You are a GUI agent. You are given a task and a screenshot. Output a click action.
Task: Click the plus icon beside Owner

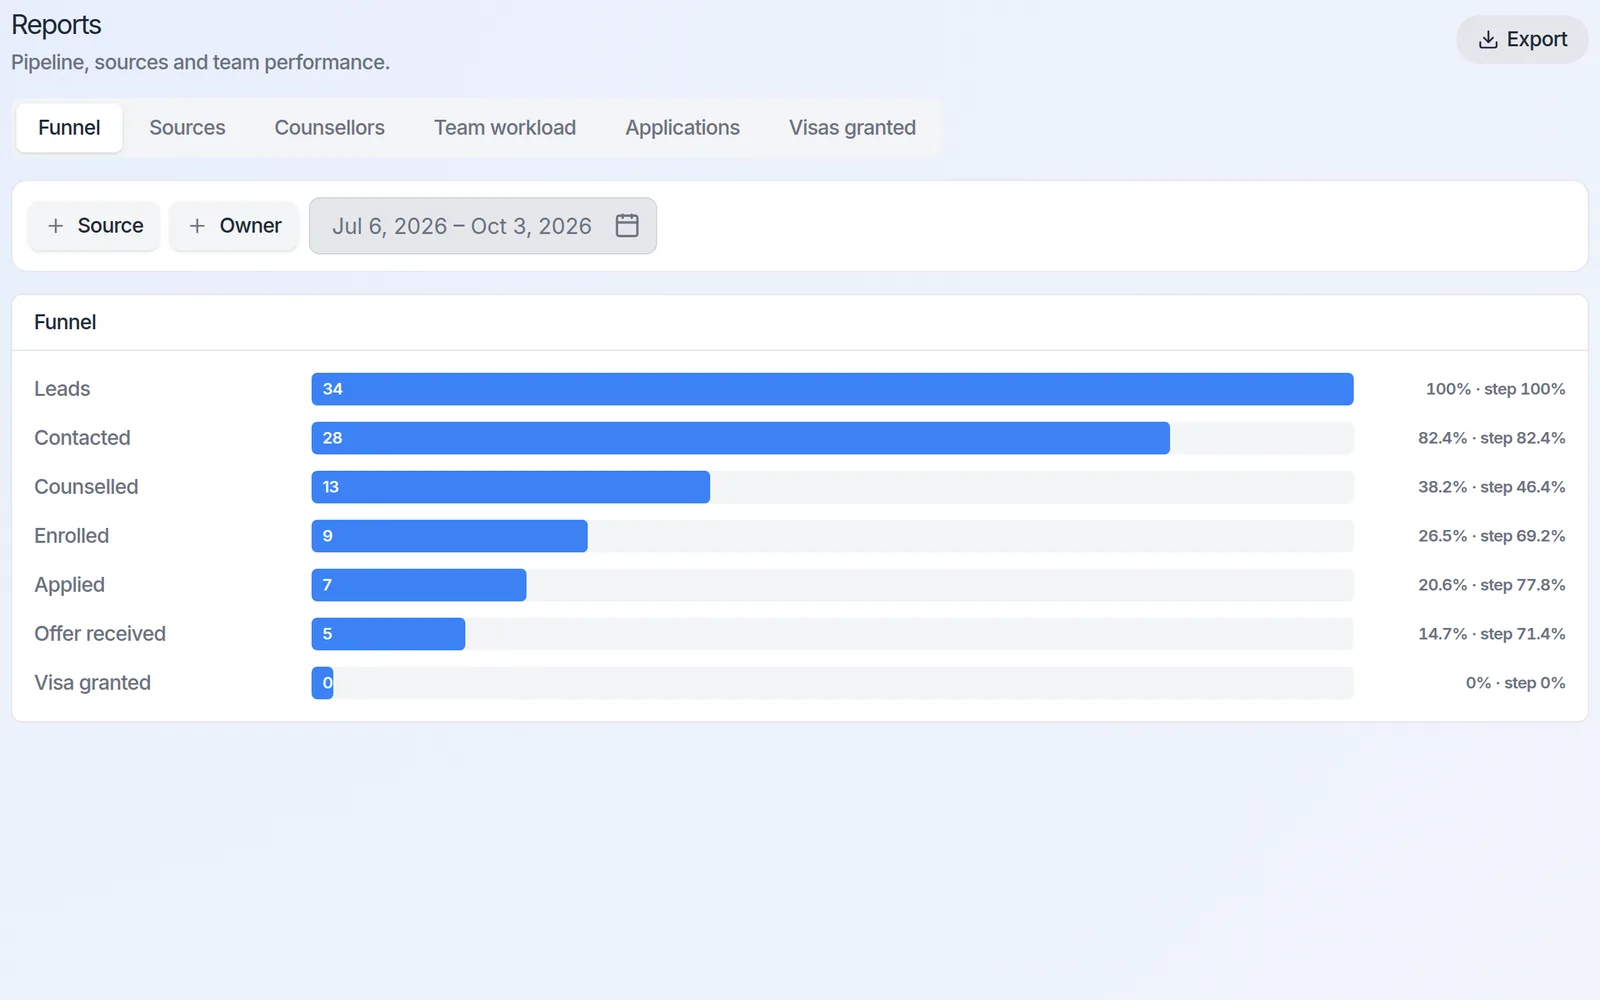(197, 226)
